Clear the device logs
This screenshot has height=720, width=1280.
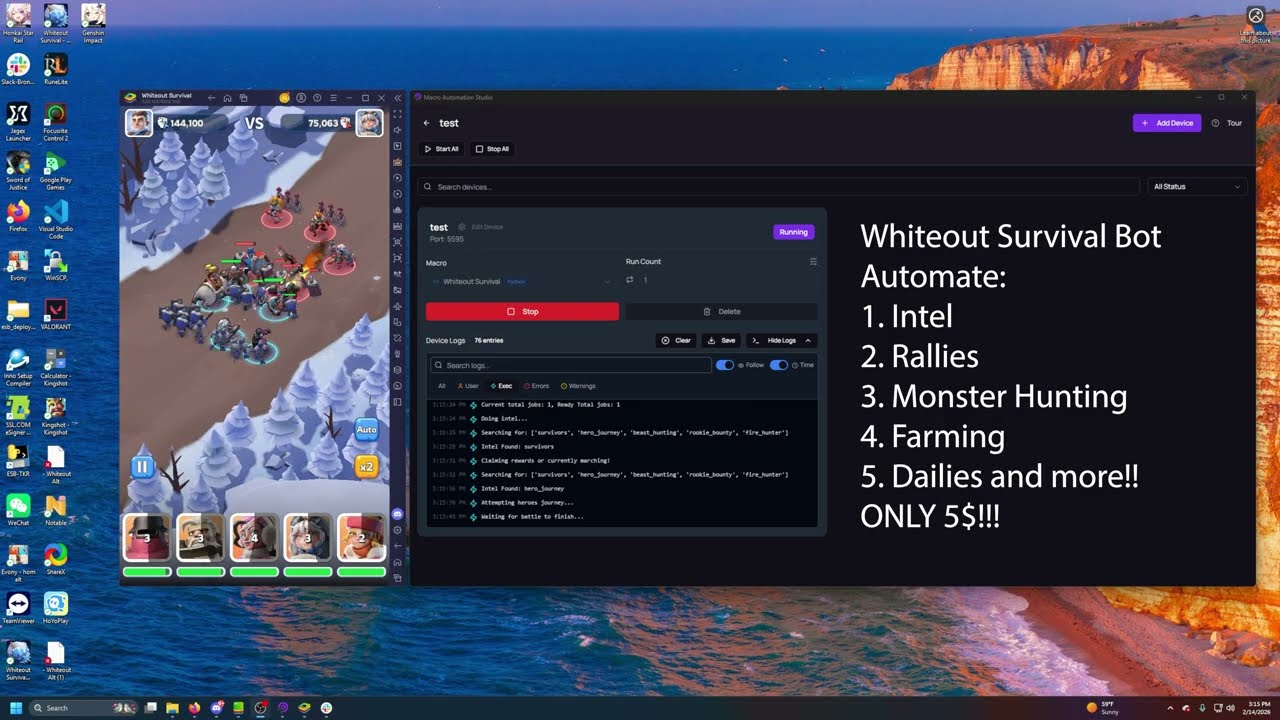676,340
